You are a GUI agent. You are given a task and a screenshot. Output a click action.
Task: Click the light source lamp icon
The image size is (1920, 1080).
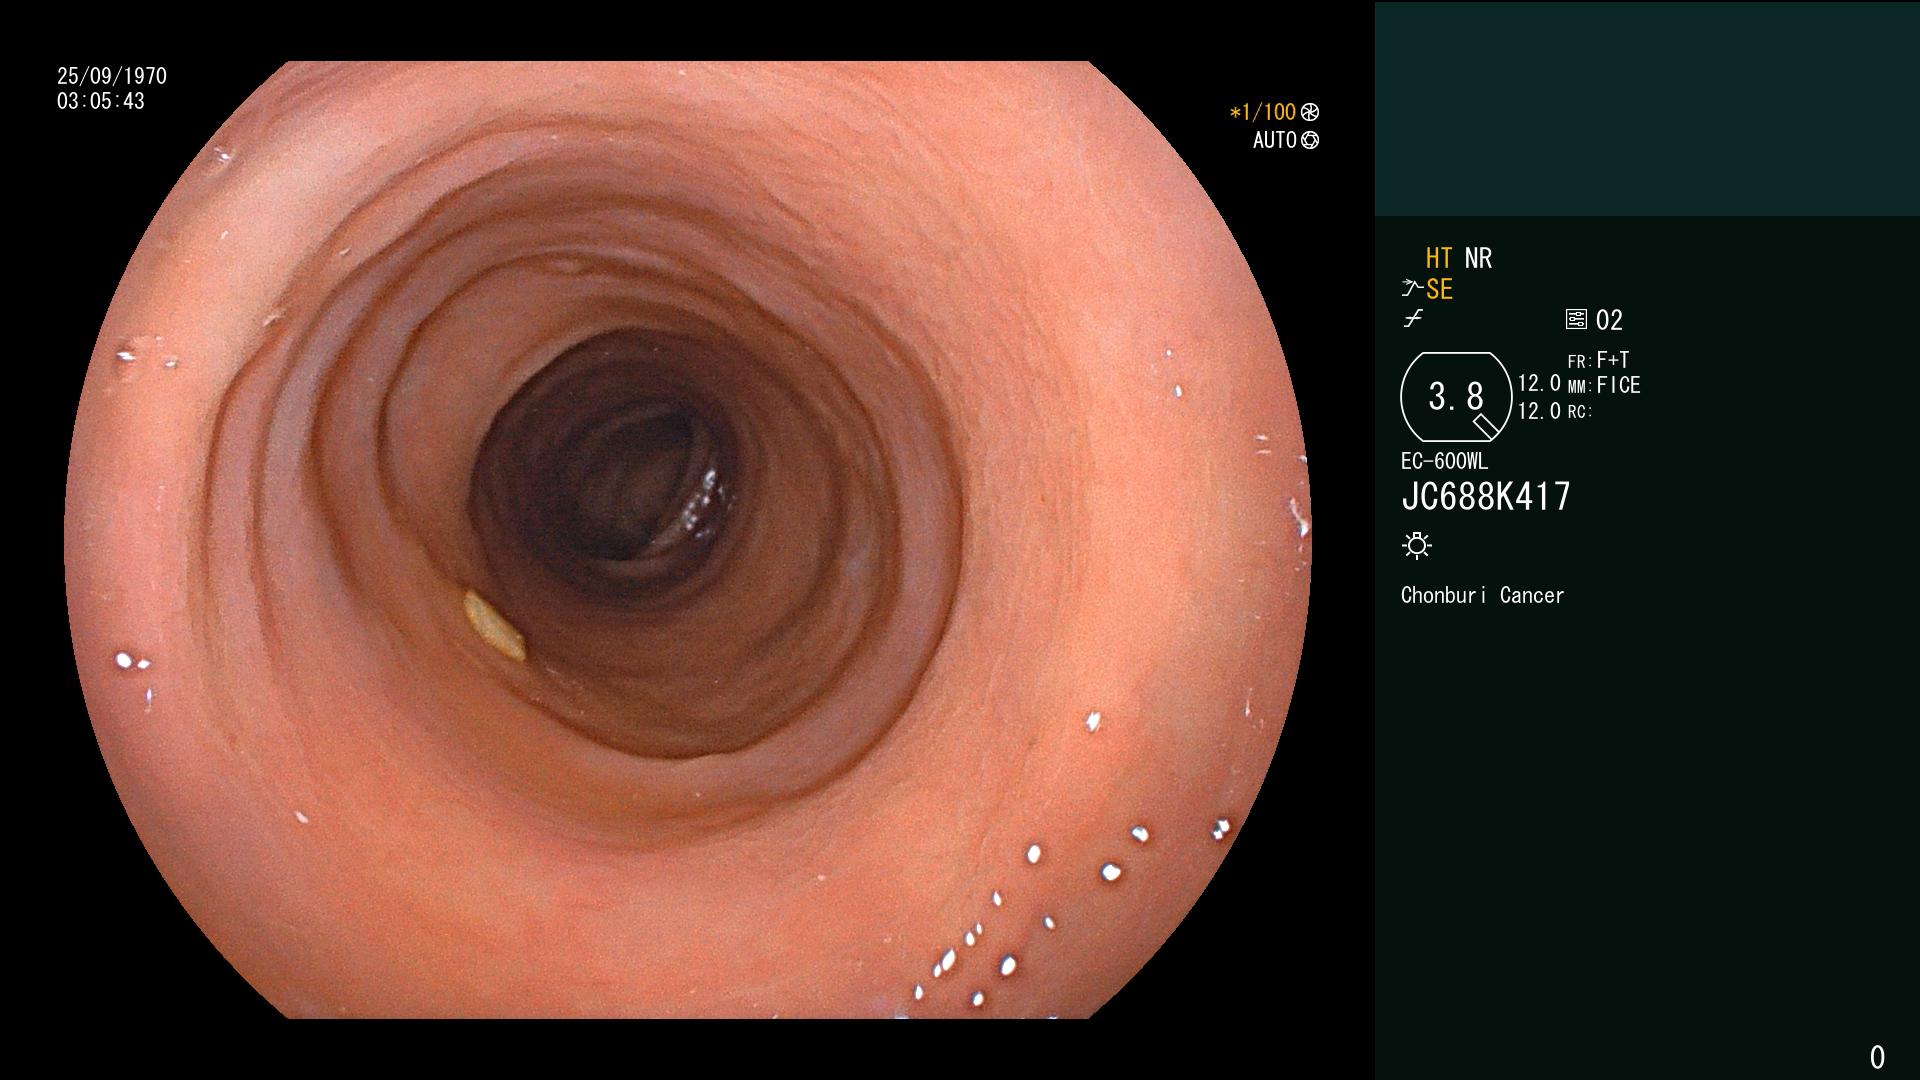click(x=1417, y=545)
